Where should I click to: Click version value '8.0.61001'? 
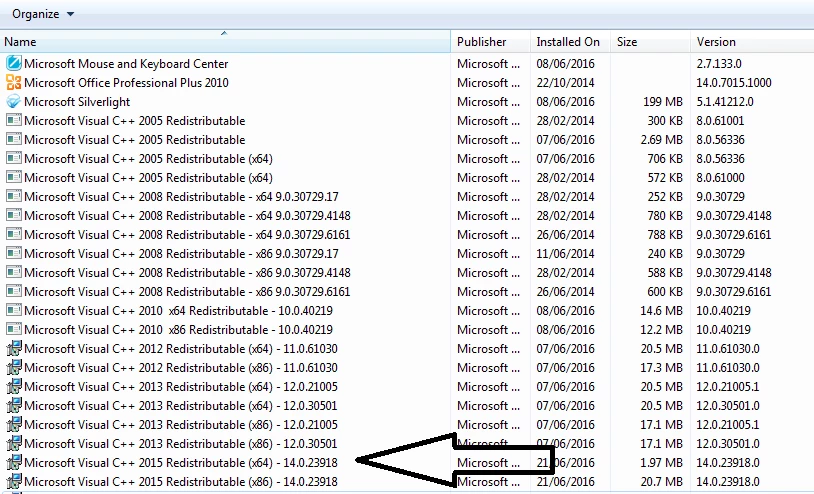click(721, 121)
